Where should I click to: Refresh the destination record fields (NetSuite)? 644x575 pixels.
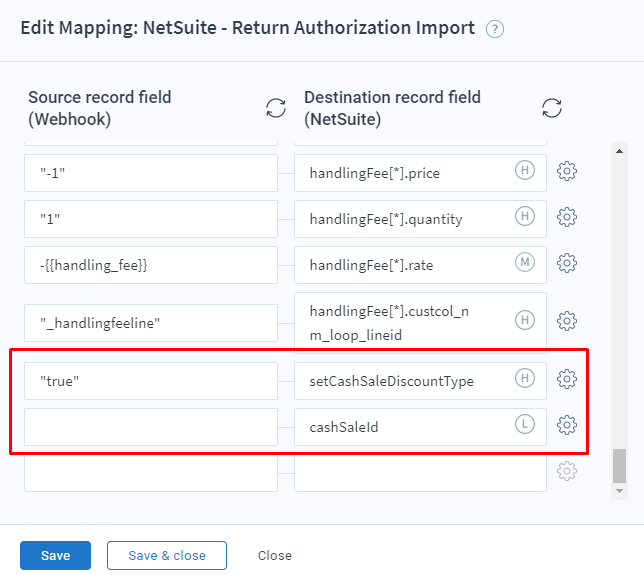[x=552, y=108]
